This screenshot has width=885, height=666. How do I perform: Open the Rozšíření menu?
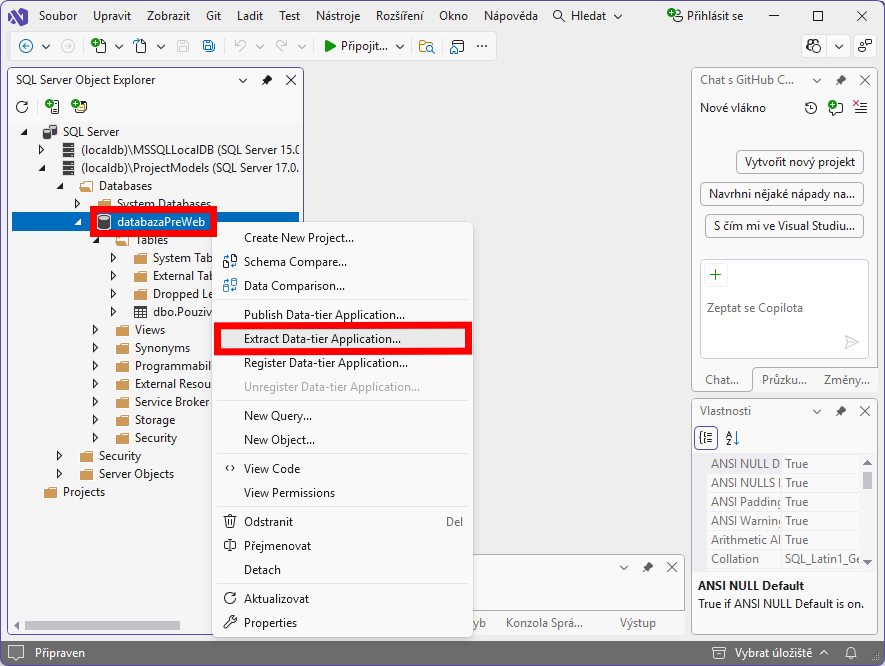400,16
